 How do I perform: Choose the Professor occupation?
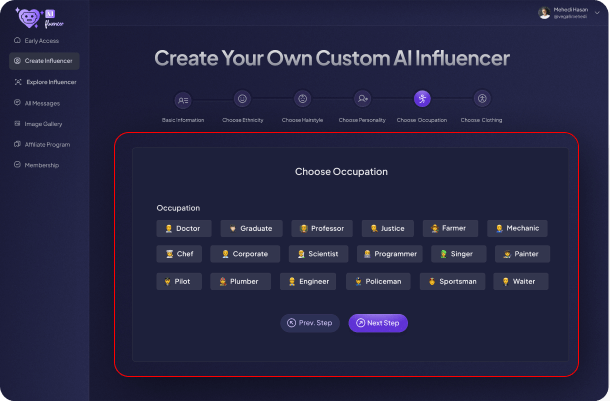click(322, 228)
